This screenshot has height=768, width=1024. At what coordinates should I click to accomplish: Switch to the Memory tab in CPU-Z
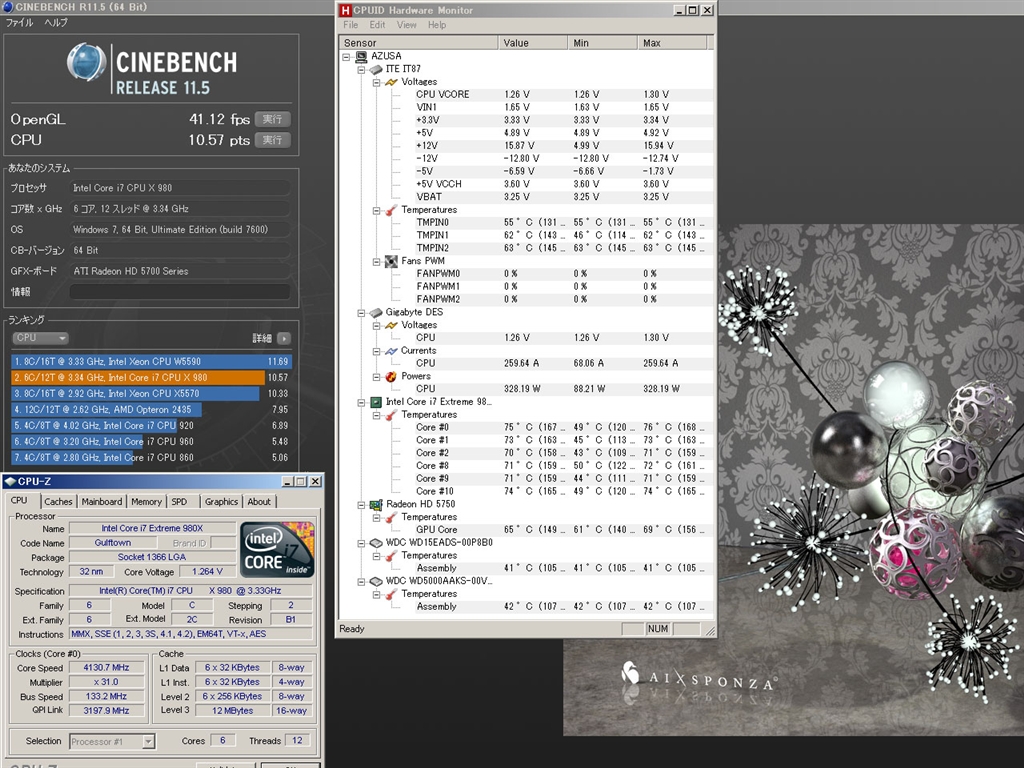(146, 501)
